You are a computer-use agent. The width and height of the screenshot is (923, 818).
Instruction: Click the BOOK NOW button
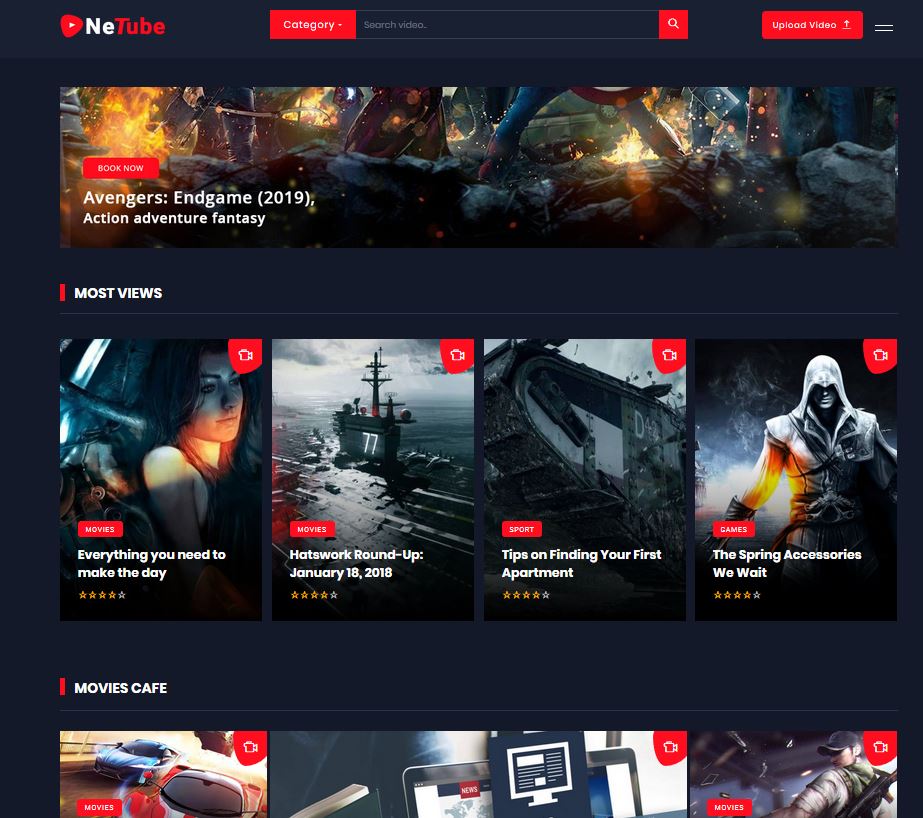pos(121,168)
